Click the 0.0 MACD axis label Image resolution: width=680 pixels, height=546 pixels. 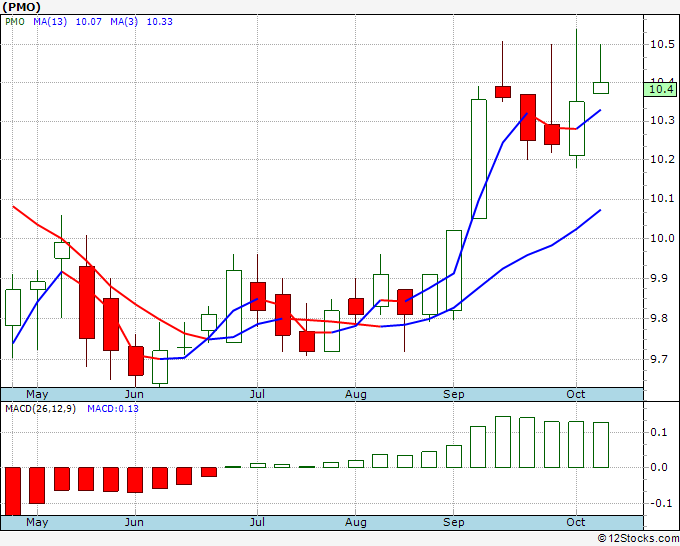point(659,467)
